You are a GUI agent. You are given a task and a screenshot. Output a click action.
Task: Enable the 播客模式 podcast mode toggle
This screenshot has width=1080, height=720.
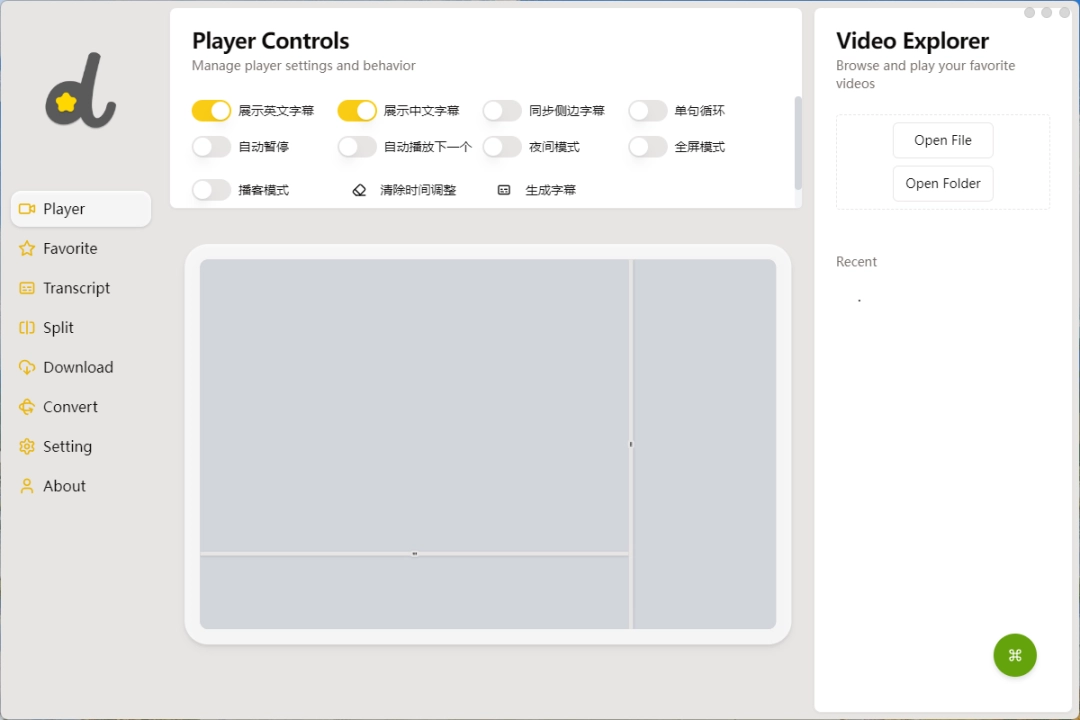pyautogui.click(x=211, y=189)
